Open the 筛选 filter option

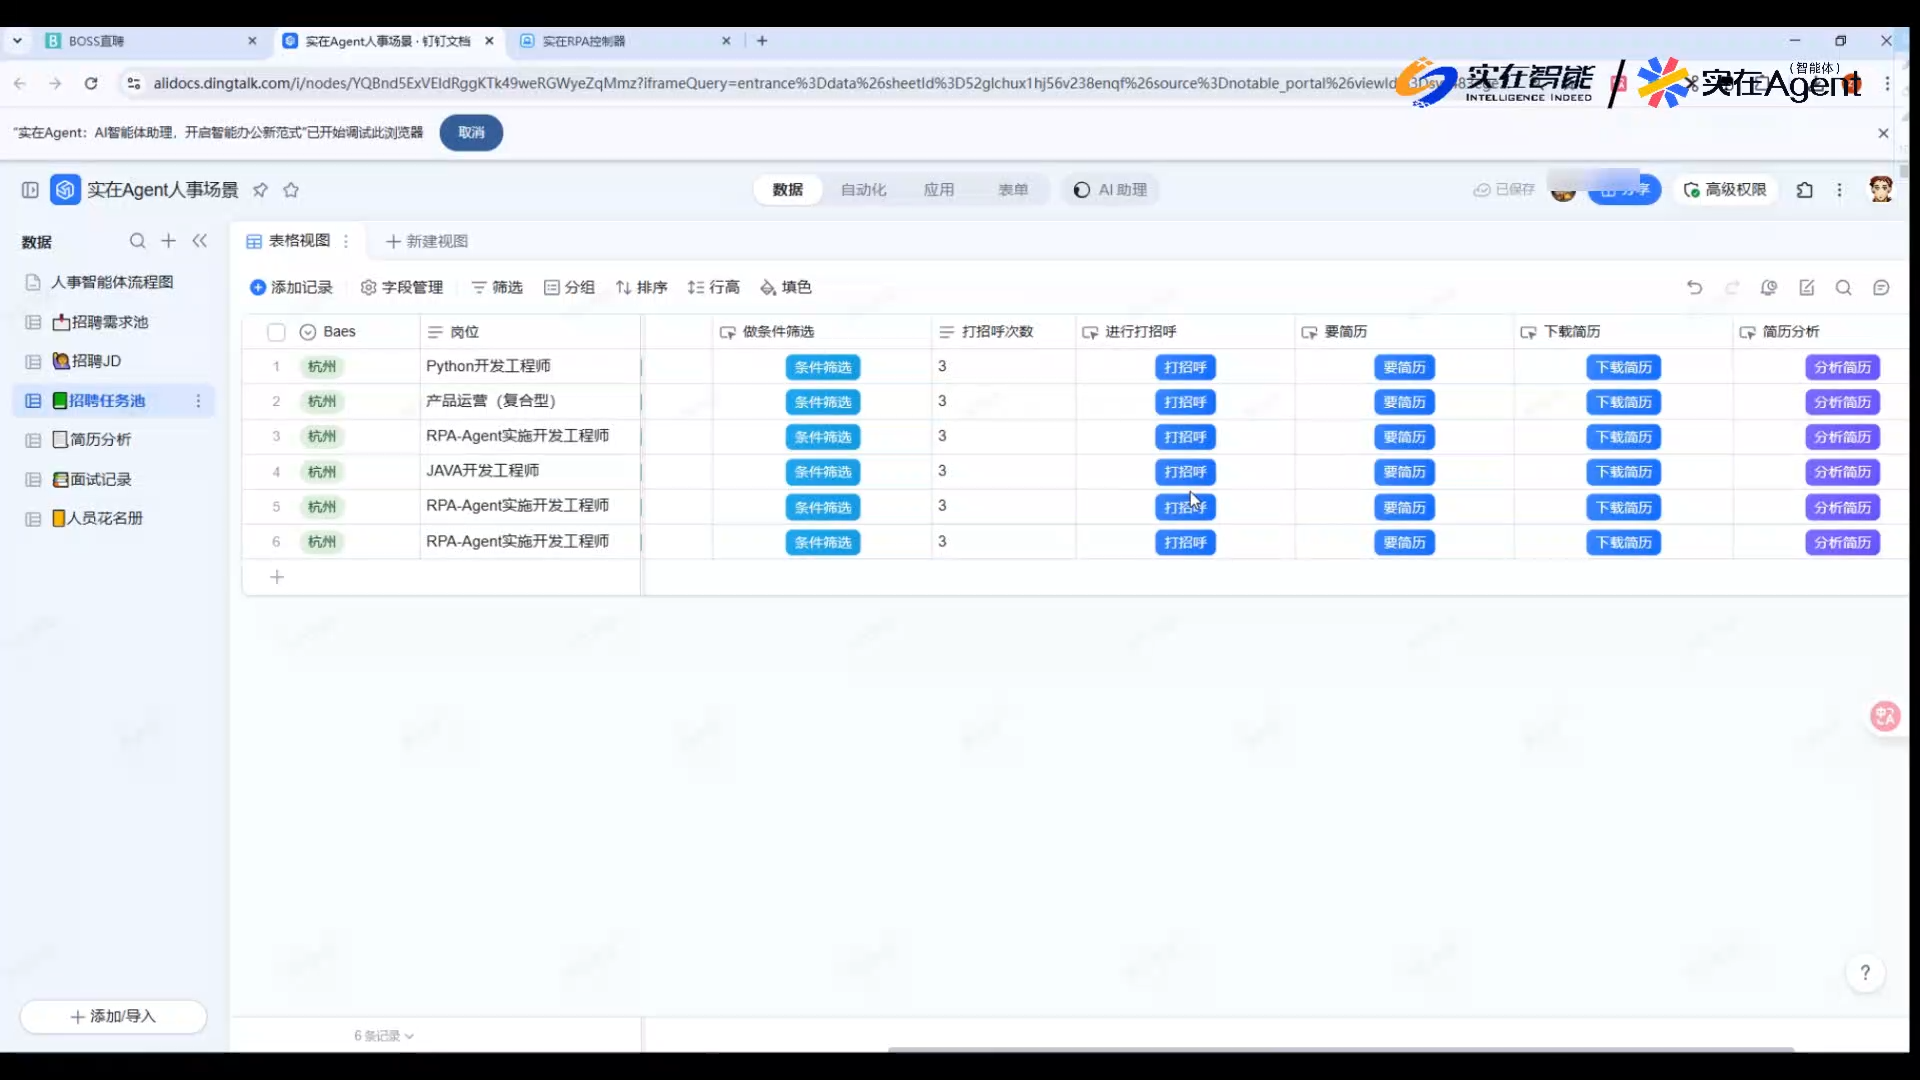pyautogui.click(x=497, y=288)
